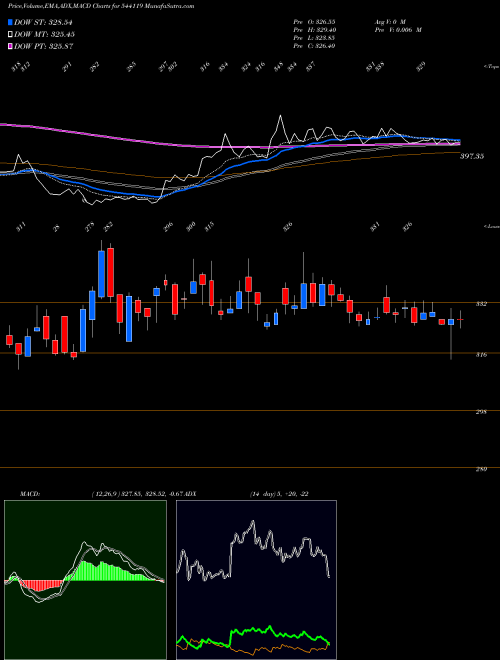Viewport: 500px width, 660px height.
Task: Click the 316 price level label
Action: 482,355
